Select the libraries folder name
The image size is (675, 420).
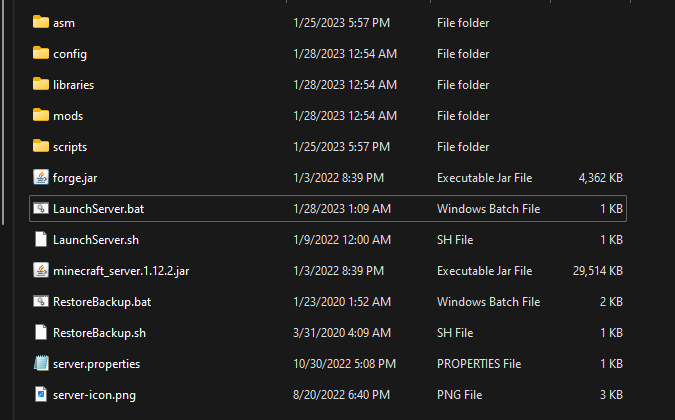[73, 85]
